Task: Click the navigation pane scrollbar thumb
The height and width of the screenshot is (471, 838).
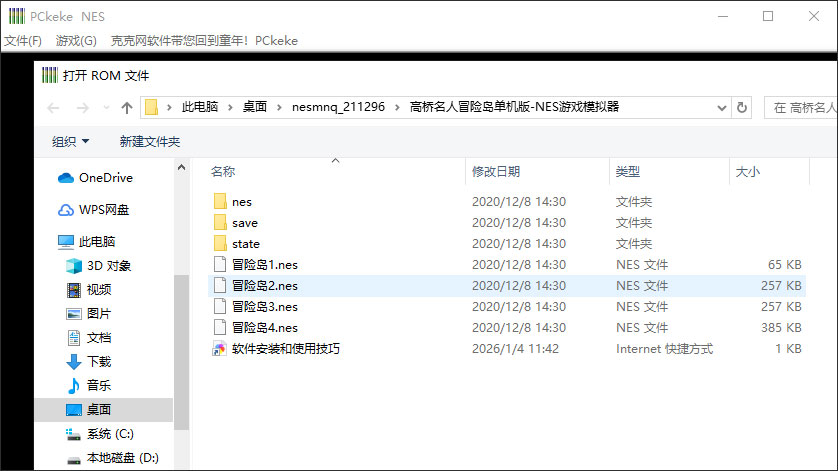Action: click(182, 353)
